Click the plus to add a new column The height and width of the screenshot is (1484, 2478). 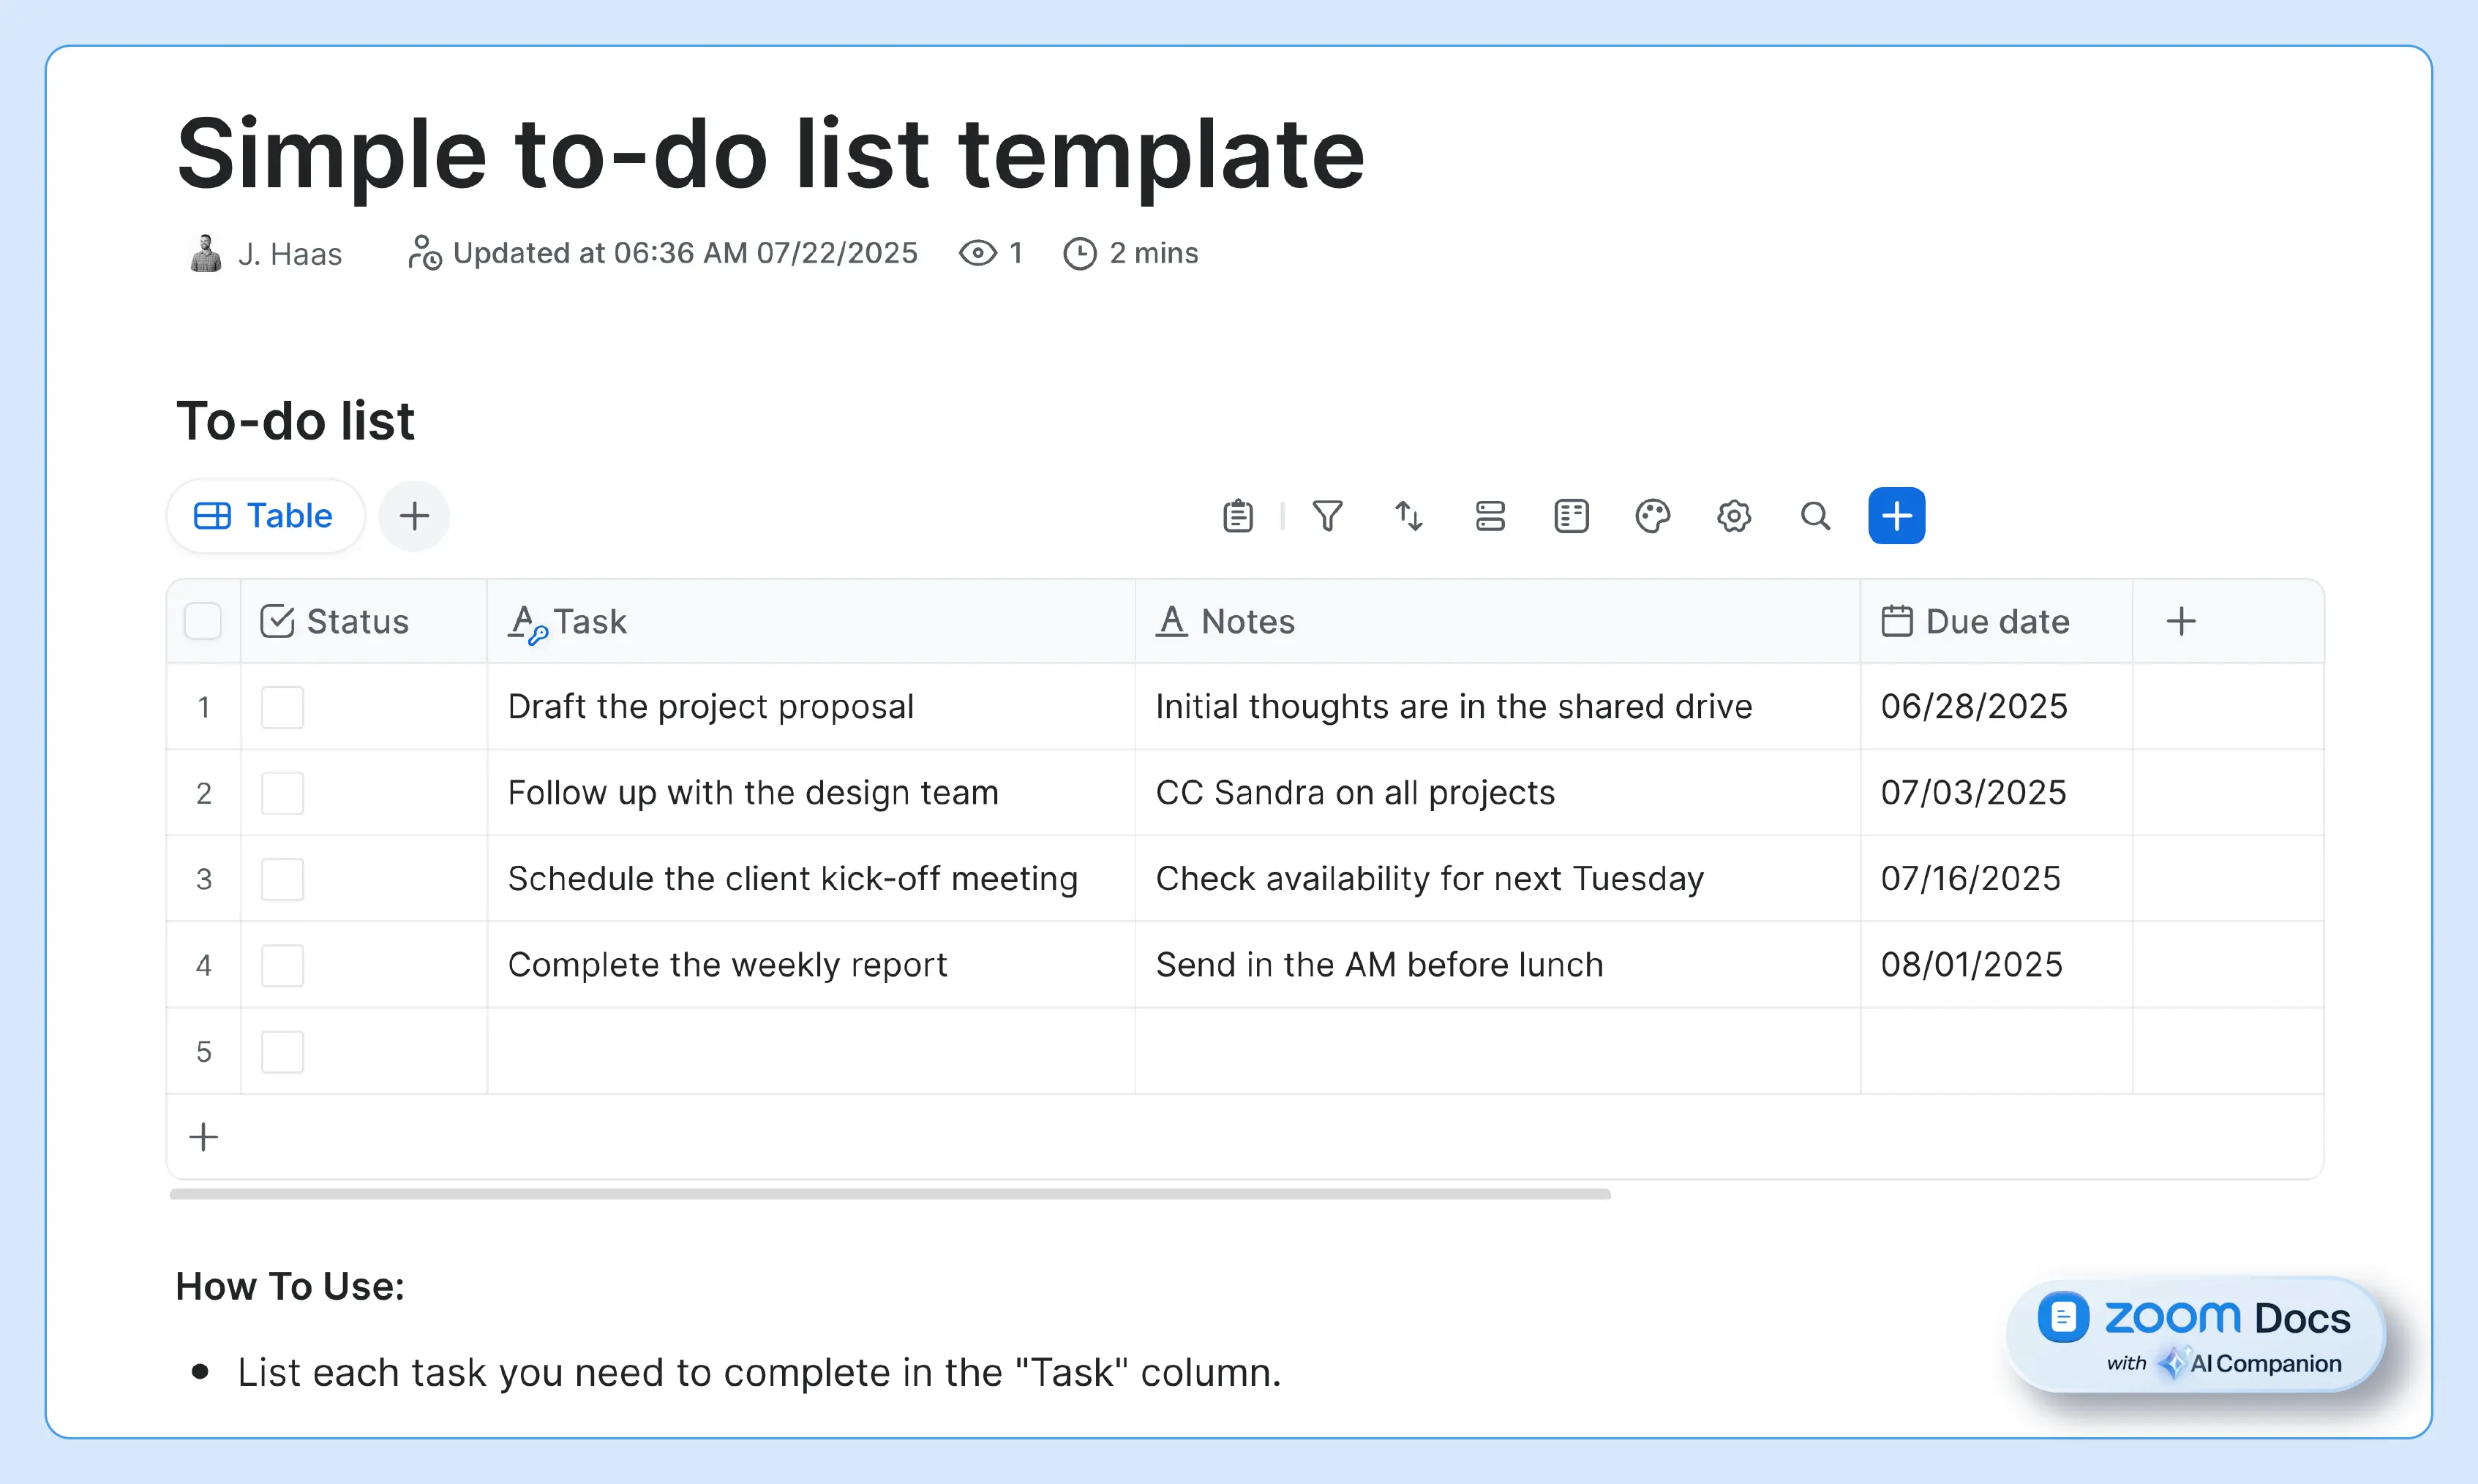coord(2181,620)
